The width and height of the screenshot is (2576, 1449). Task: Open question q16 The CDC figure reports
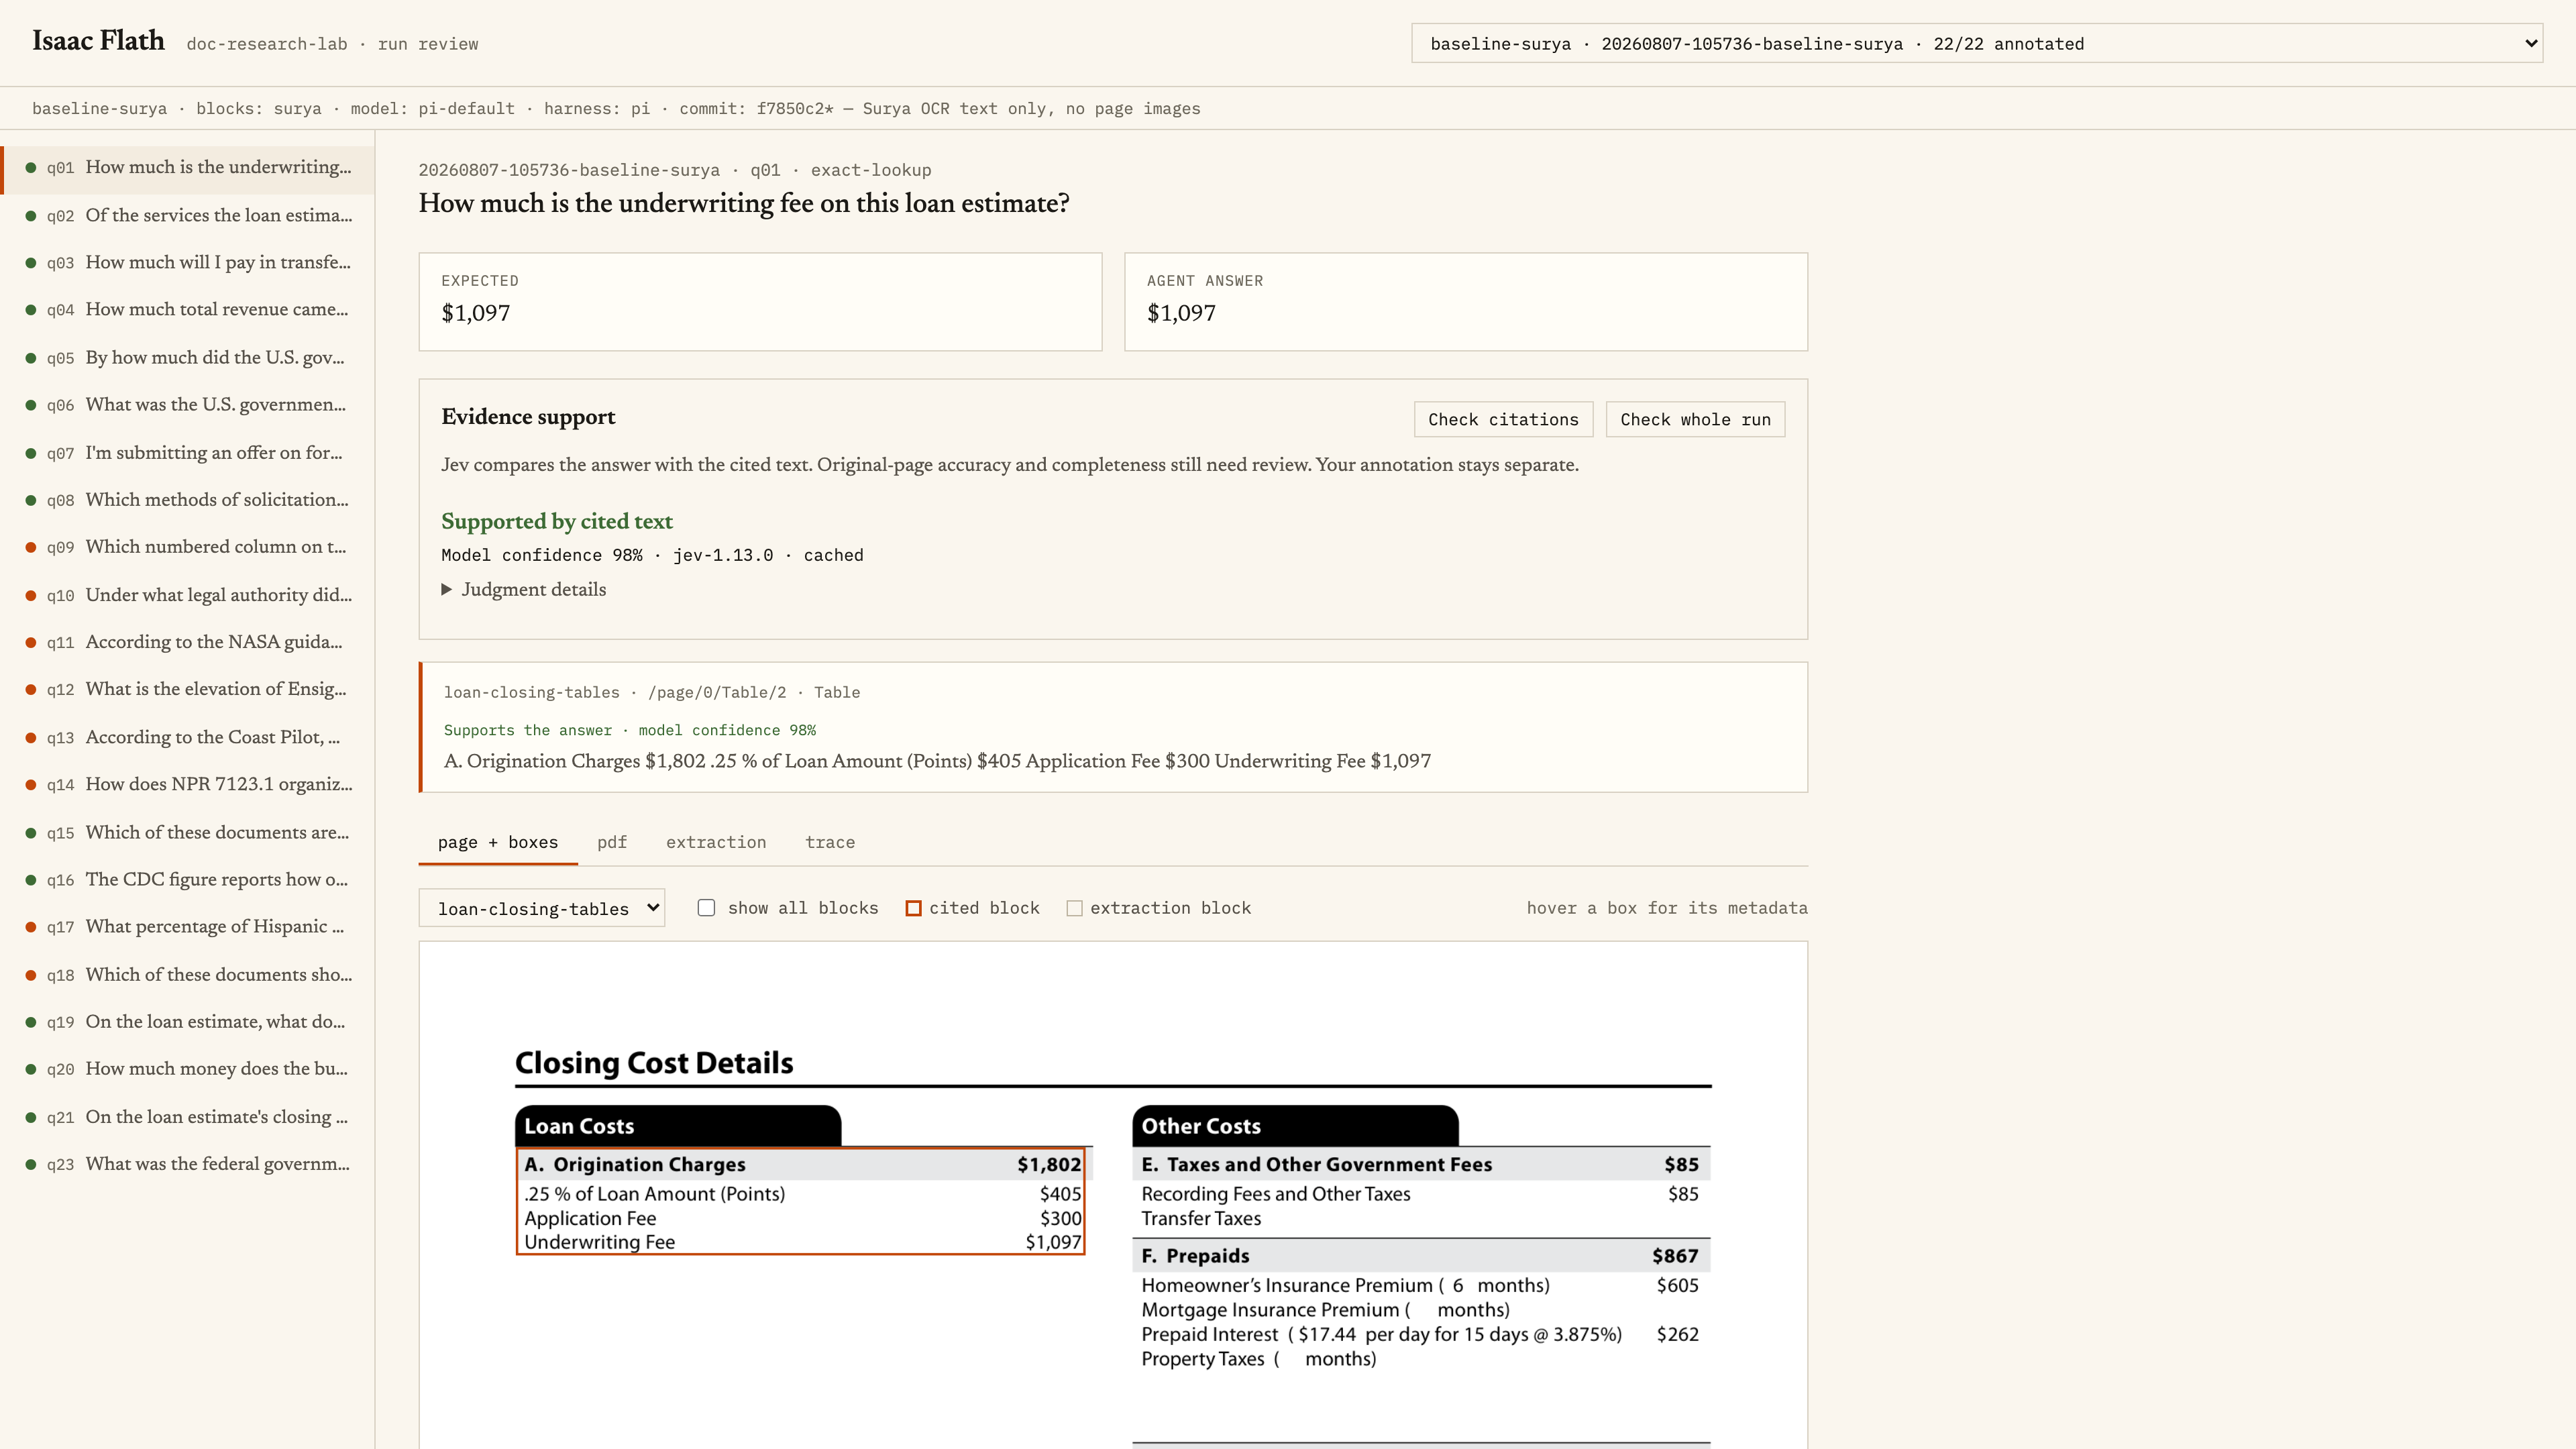click(x=188, y=879)
